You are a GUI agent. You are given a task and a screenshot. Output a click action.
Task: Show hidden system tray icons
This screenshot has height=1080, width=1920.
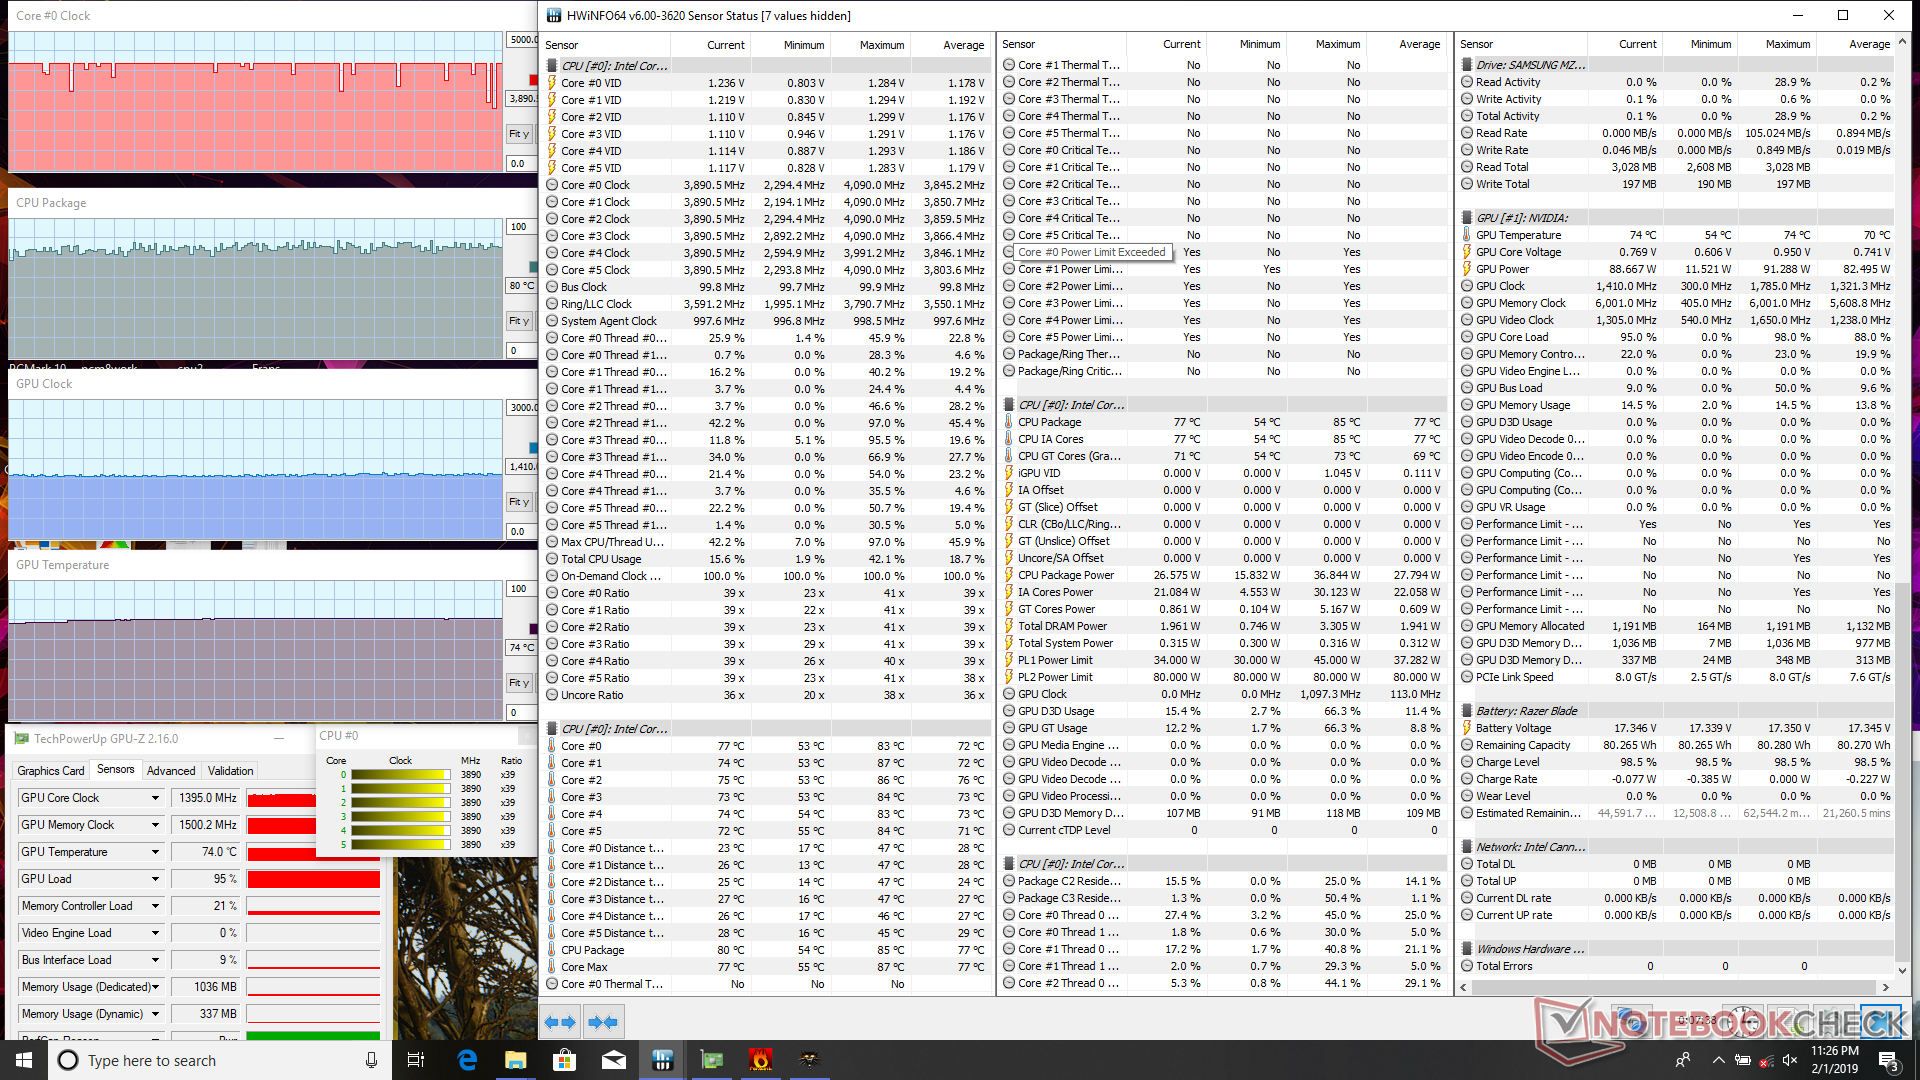1718,1060
